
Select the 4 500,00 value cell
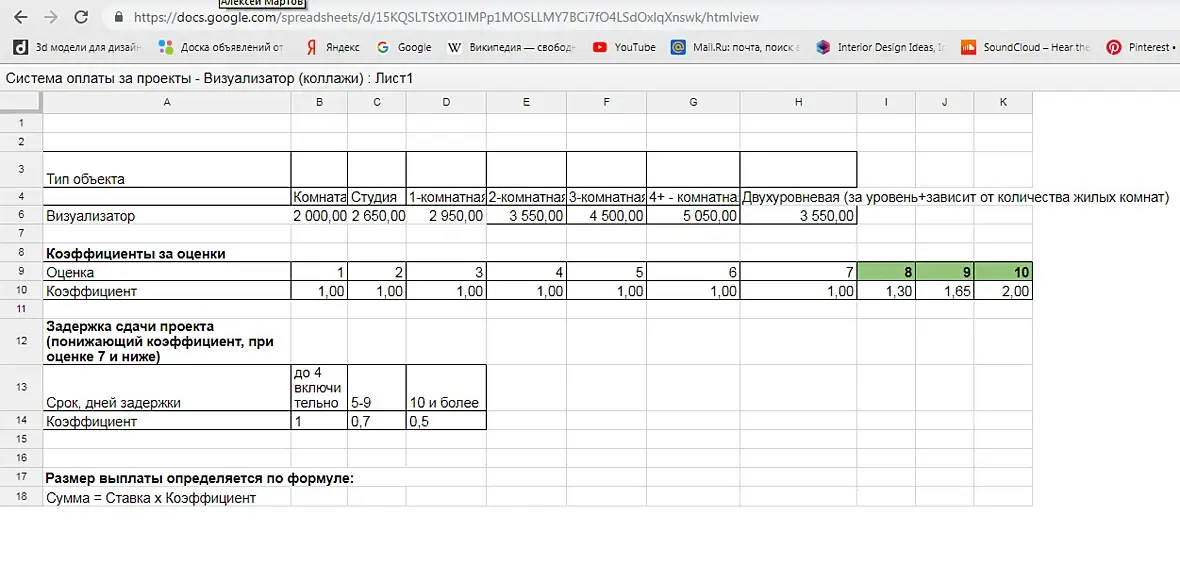click(x=606, y=216)
